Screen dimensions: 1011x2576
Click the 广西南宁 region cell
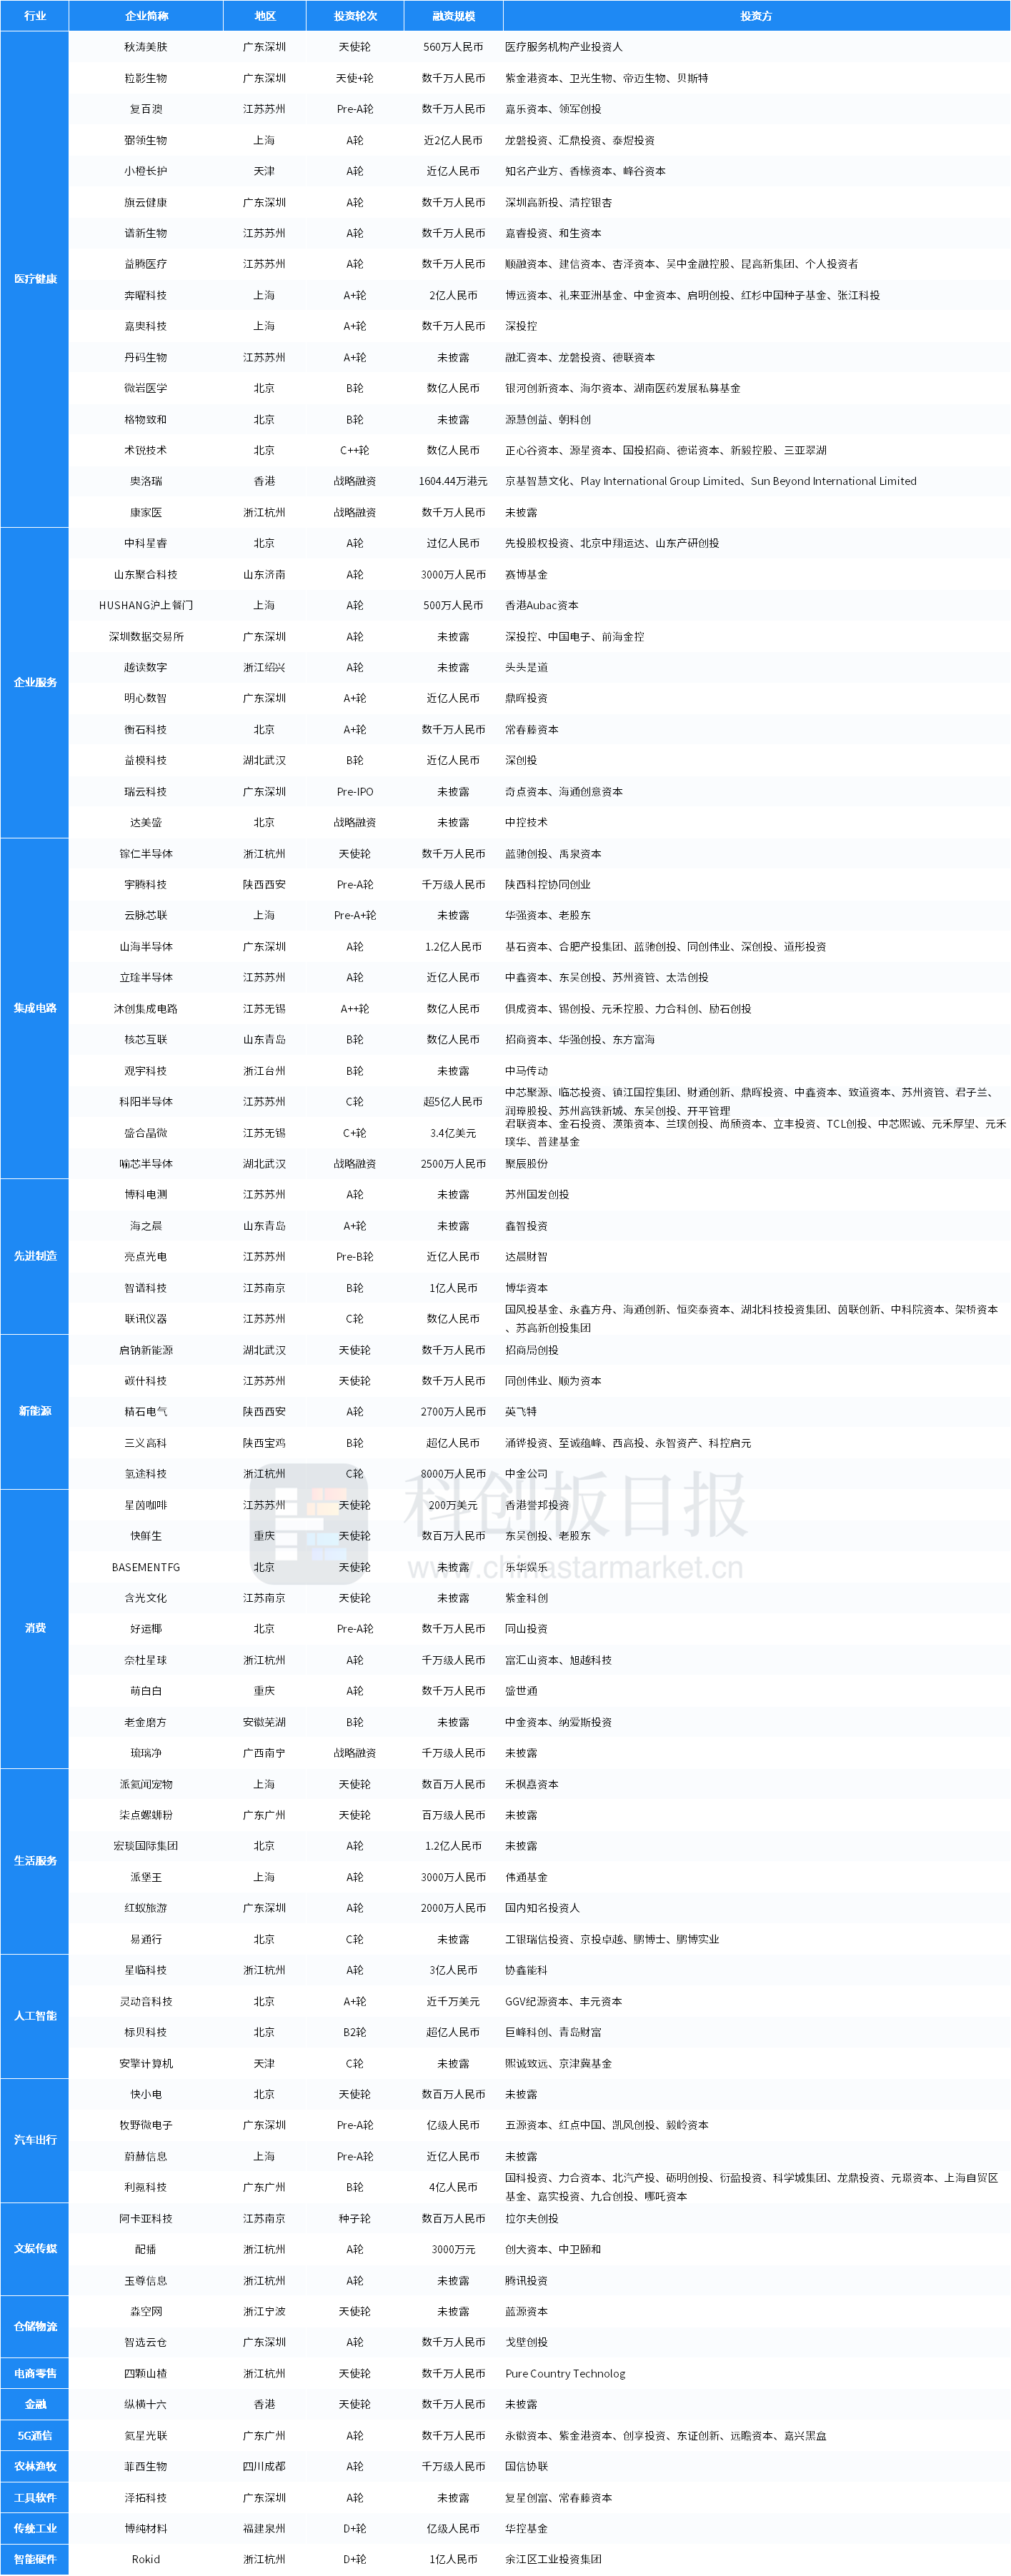point(264,1753)
